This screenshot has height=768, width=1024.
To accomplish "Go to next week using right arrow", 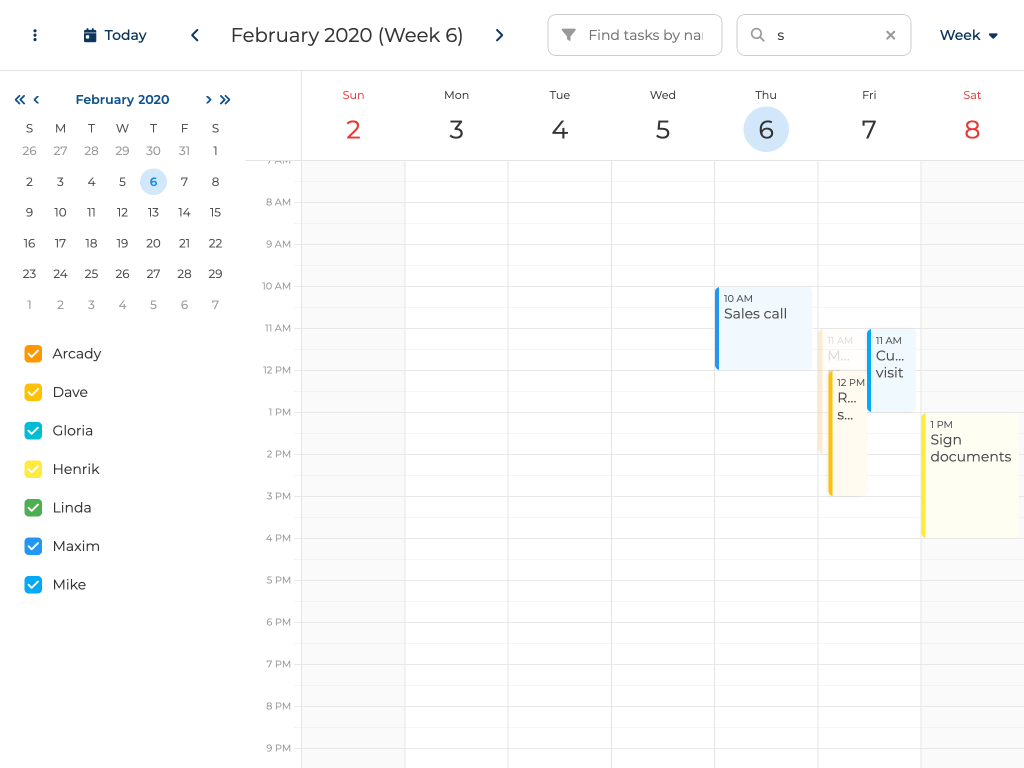I will coord(499,35).
